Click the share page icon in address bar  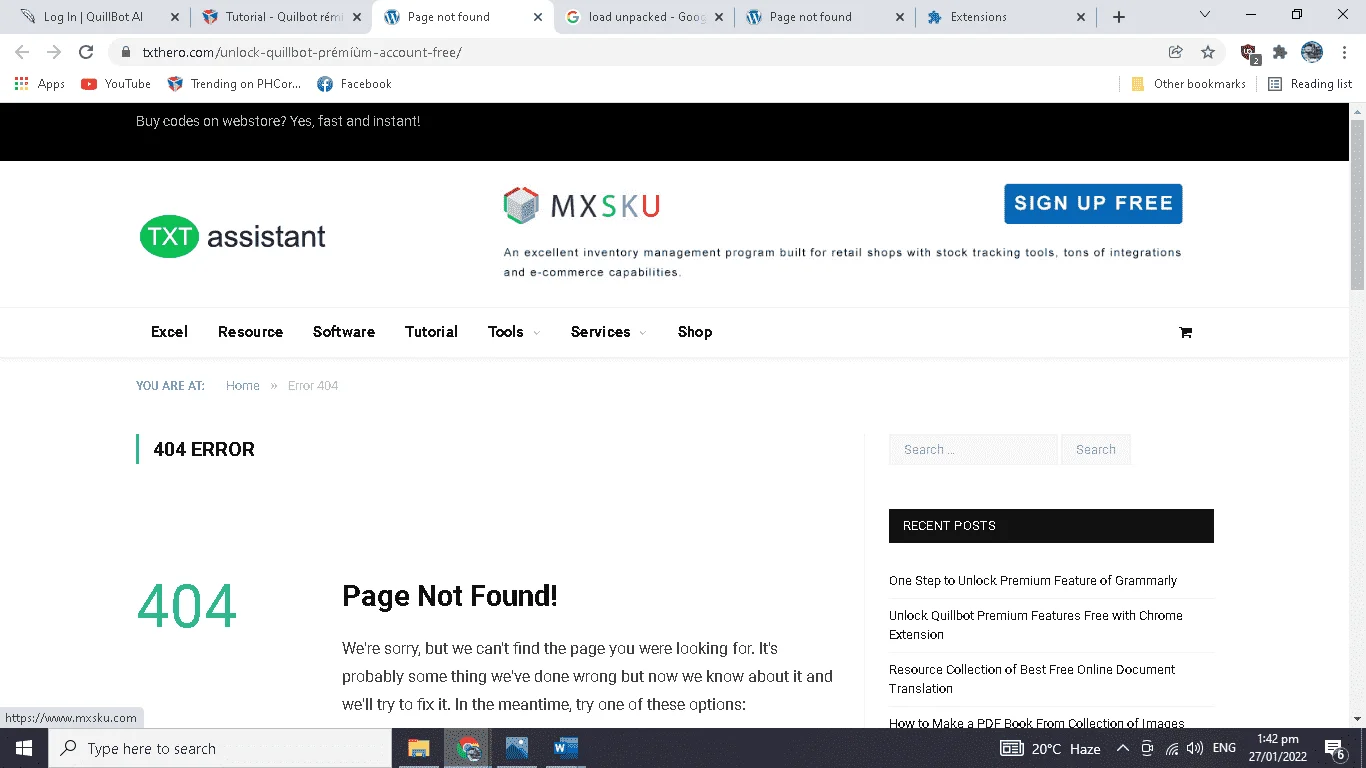(1176, 52)
